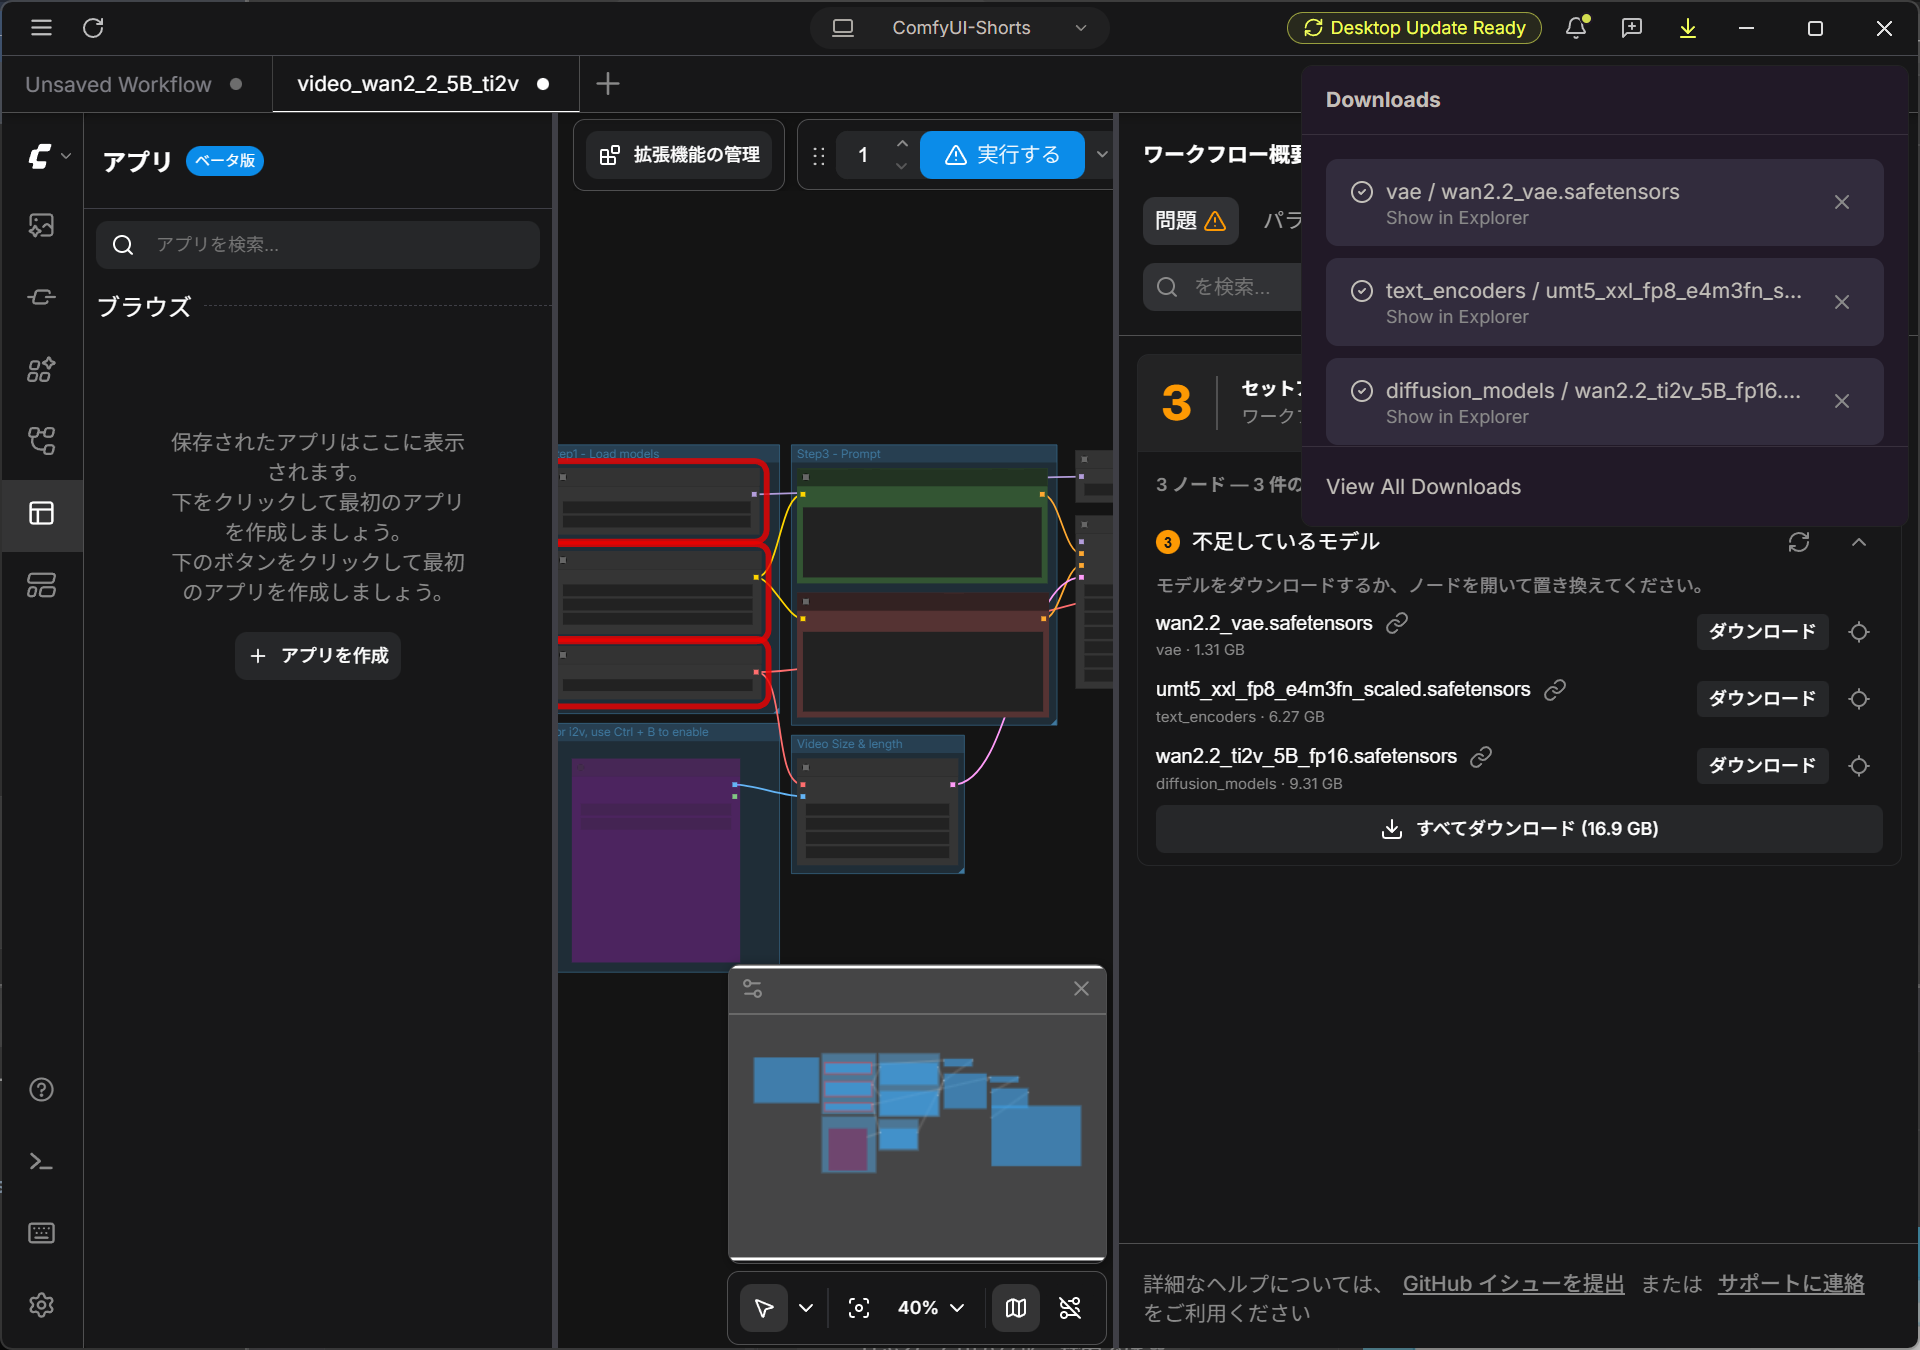The width and height of the screenshot is (1920, 1350).
Task: Add a new workflow tab
Action: tap(607, 84)
